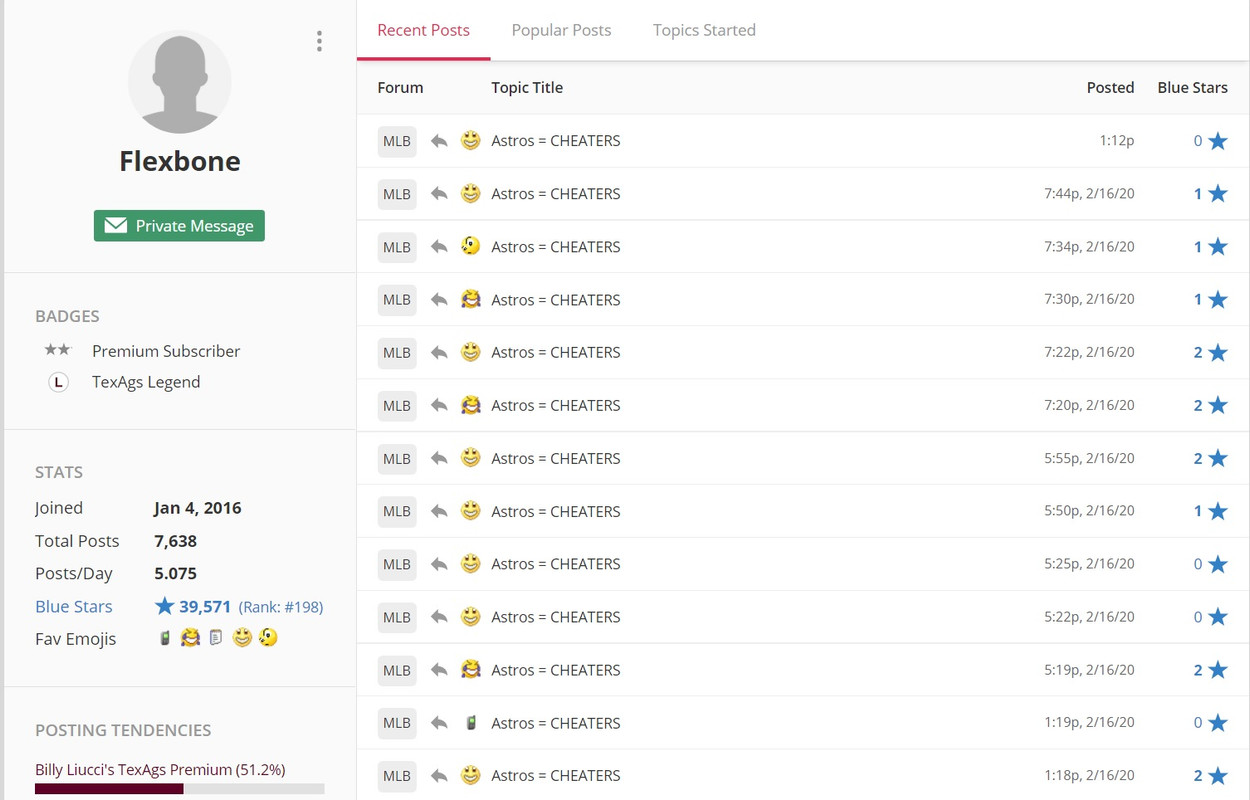The width and height of the screenshot is (1250, 800).
Task: Click the Rank #198 text
Action: [x=281, y=607]
